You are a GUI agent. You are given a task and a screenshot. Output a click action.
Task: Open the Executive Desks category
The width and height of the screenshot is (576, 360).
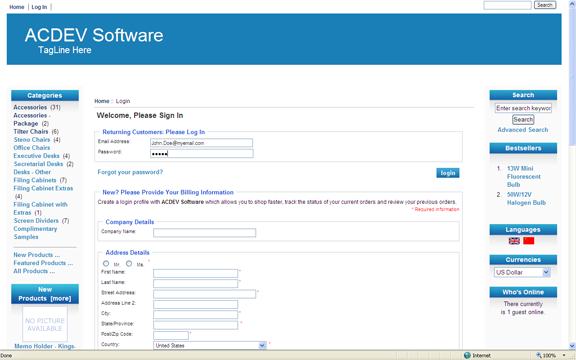(x=36, y=156)
